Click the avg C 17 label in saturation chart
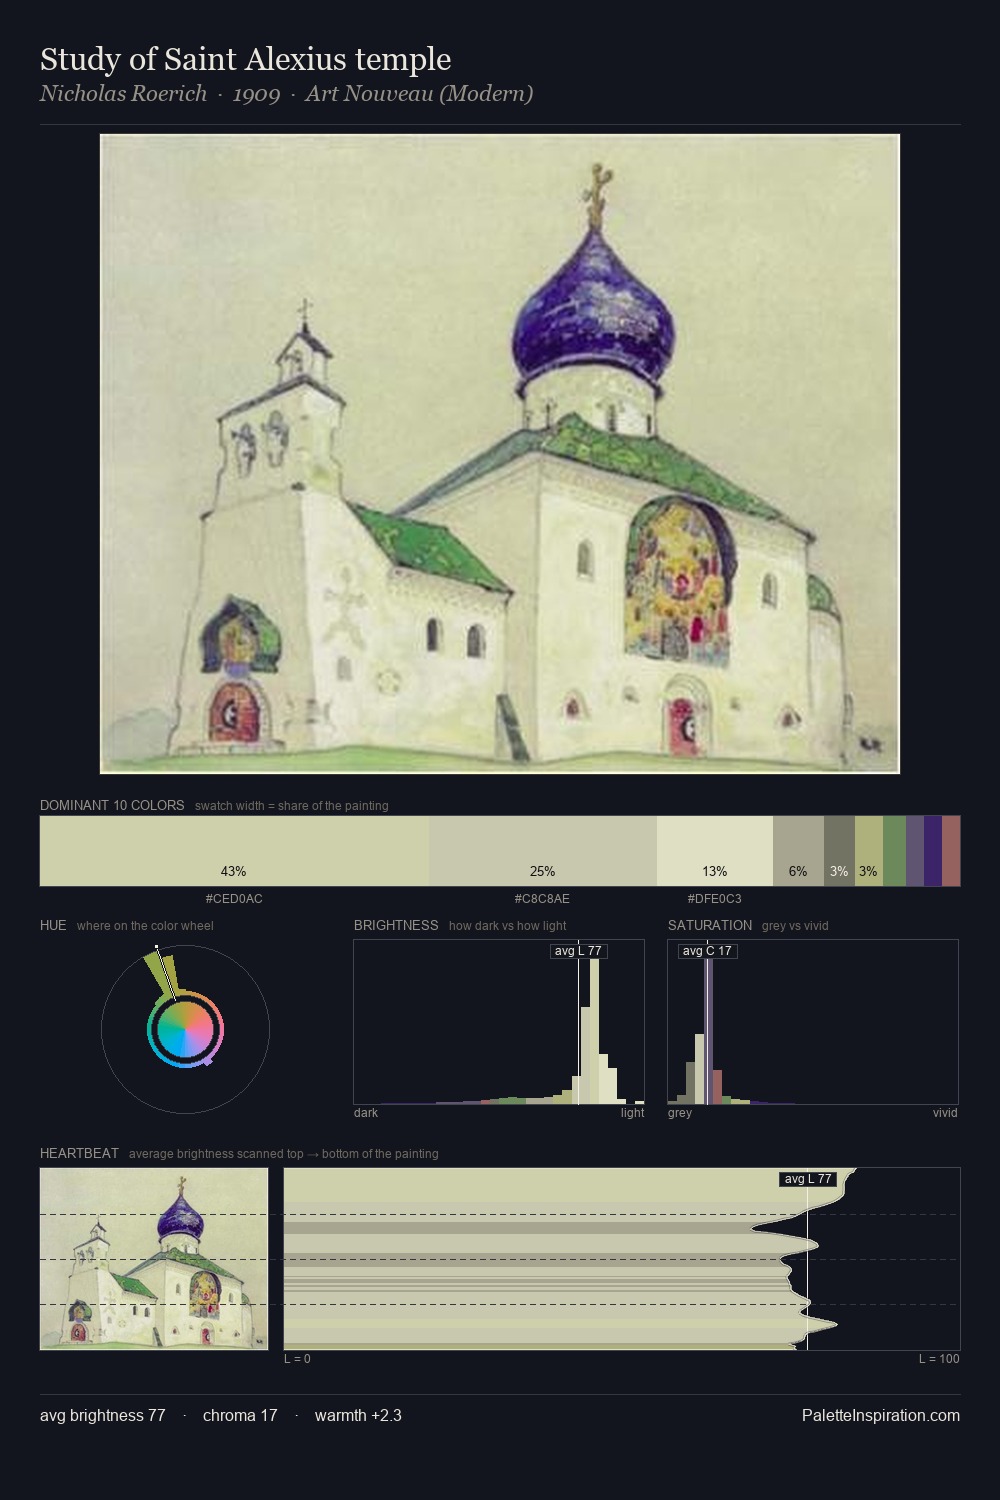1000x1500 pixels. [708, 951]
